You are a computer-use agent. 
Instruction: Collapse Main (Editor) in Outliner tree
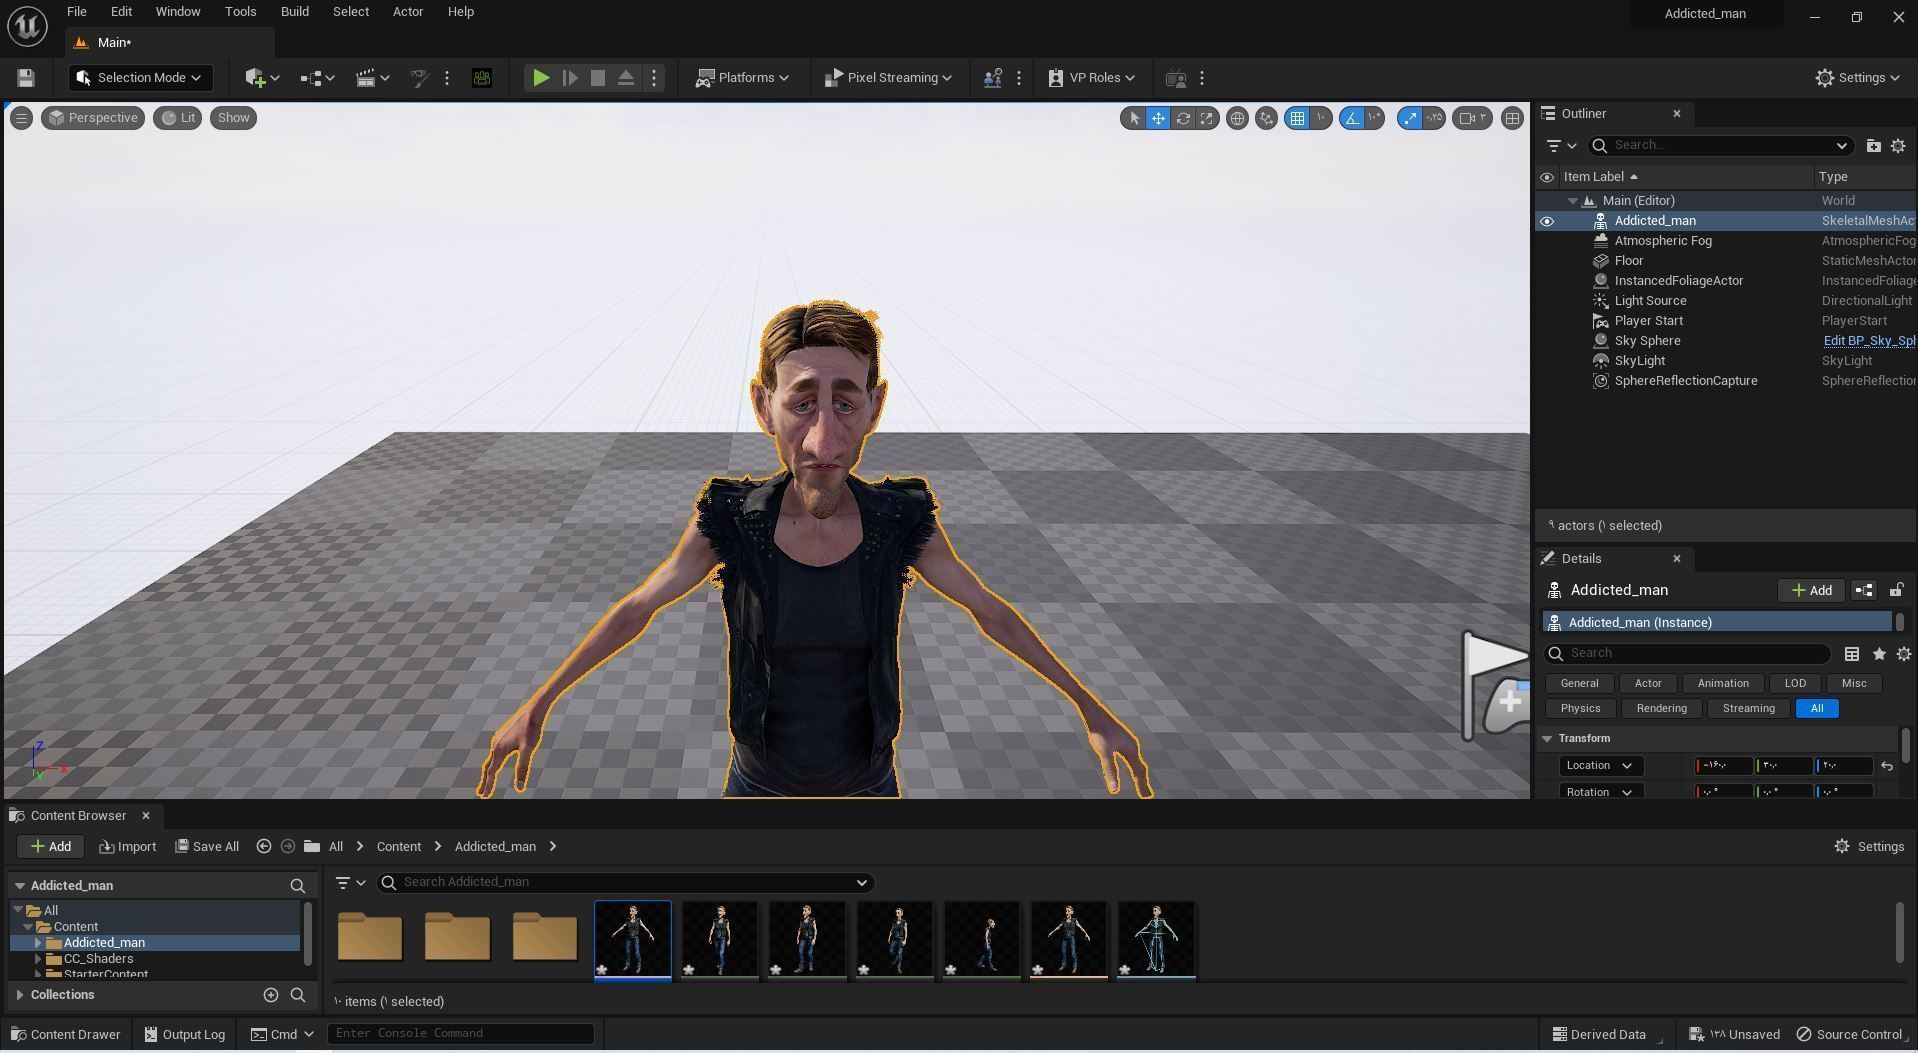click(x=1573, y=201)
